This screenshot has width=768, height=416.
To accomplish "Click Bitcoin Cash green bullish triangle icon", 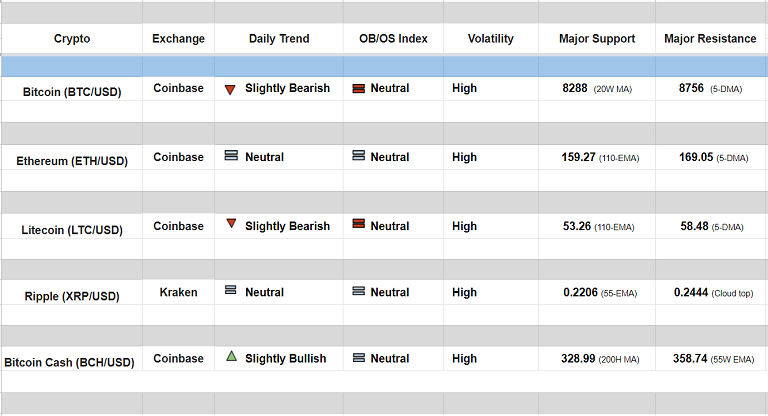I will point(231,356).
